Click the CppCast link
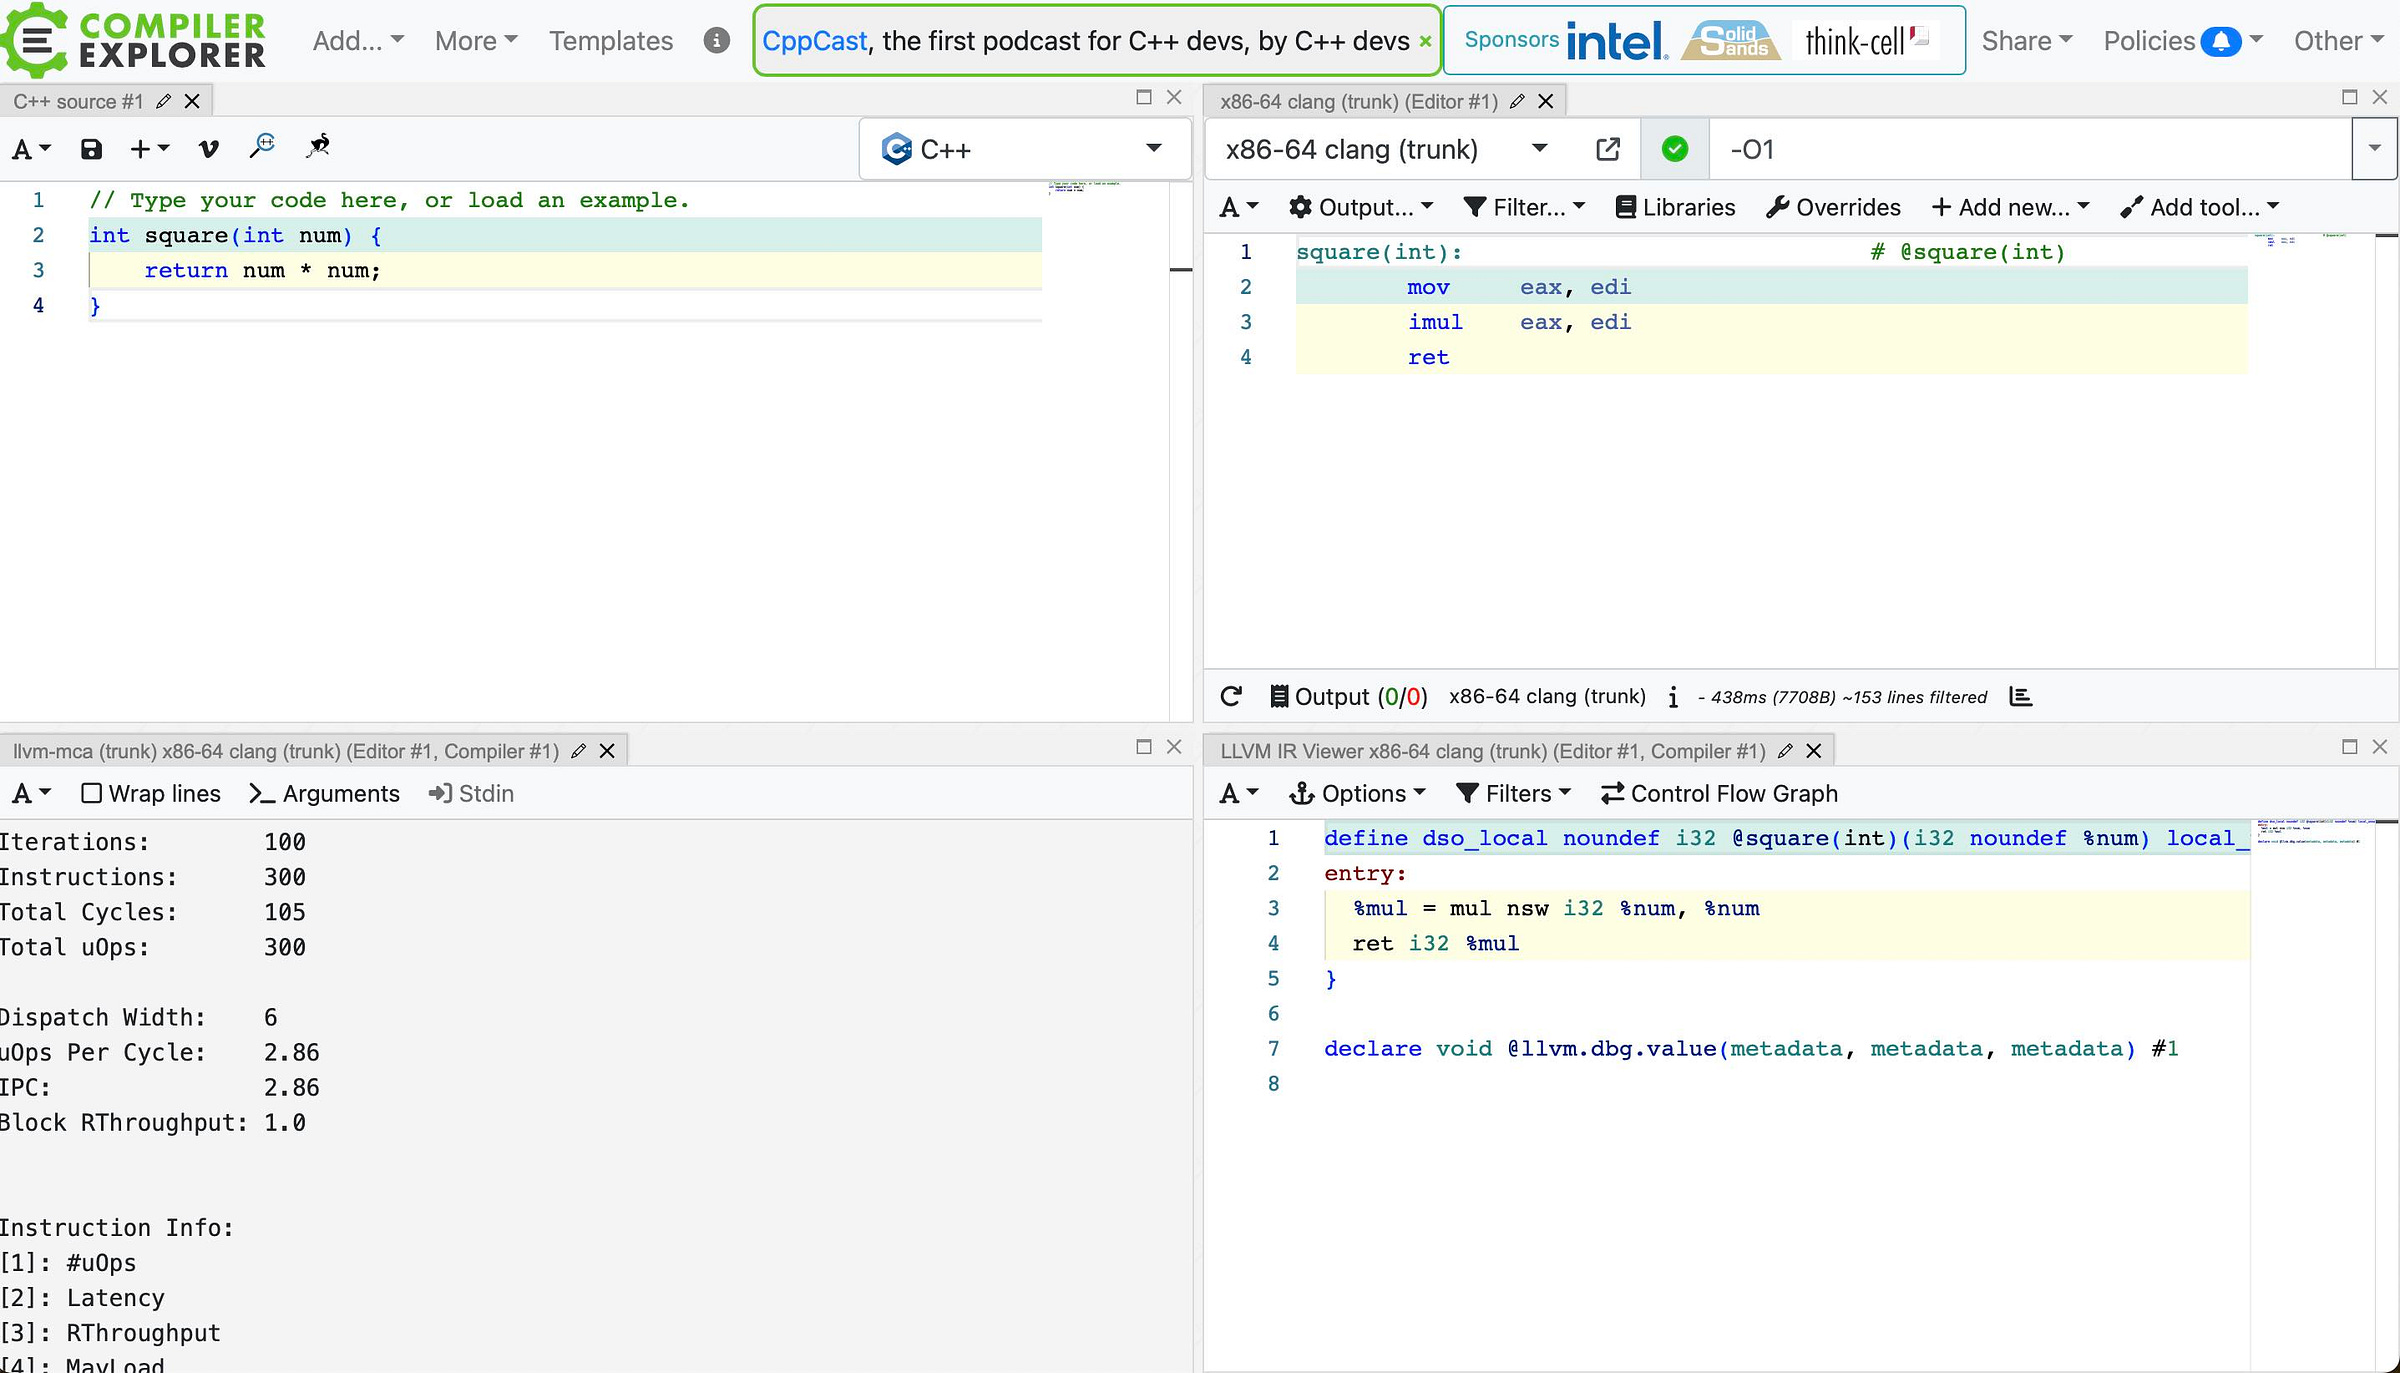Screen dimensions: 2400x1373 [814, 41]
